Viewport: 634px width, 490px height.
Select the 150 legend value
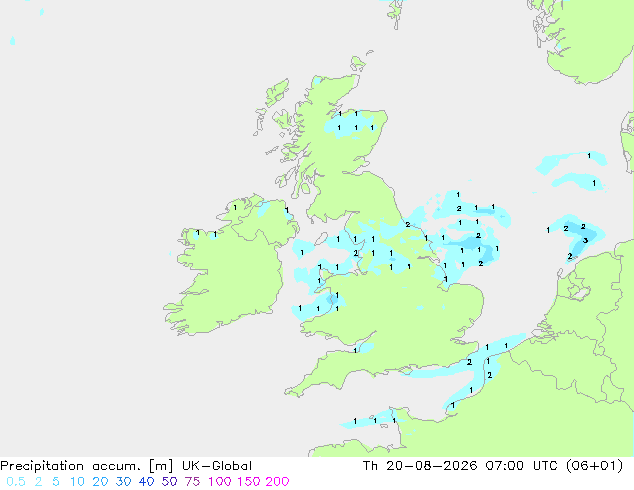click(249, 482)
